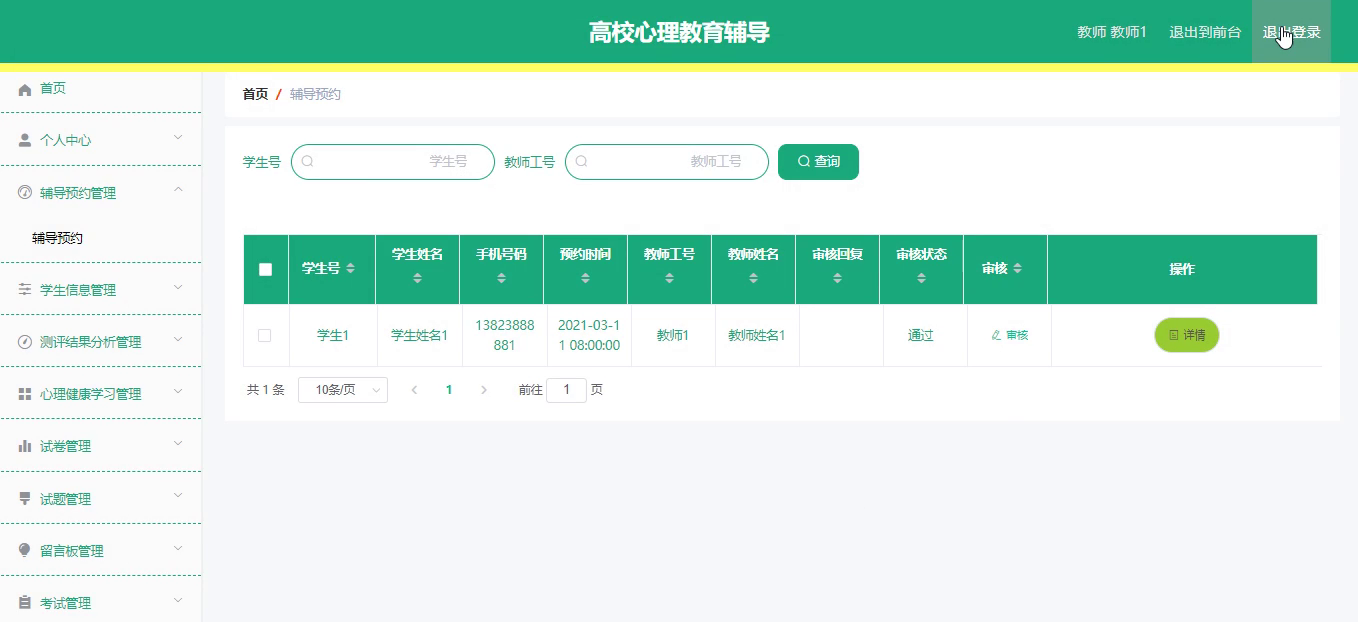The height and width of the screenshot is (622, 1358).
Task: Sort by 教师姓名 column arrows
Action: pos(753,278)
